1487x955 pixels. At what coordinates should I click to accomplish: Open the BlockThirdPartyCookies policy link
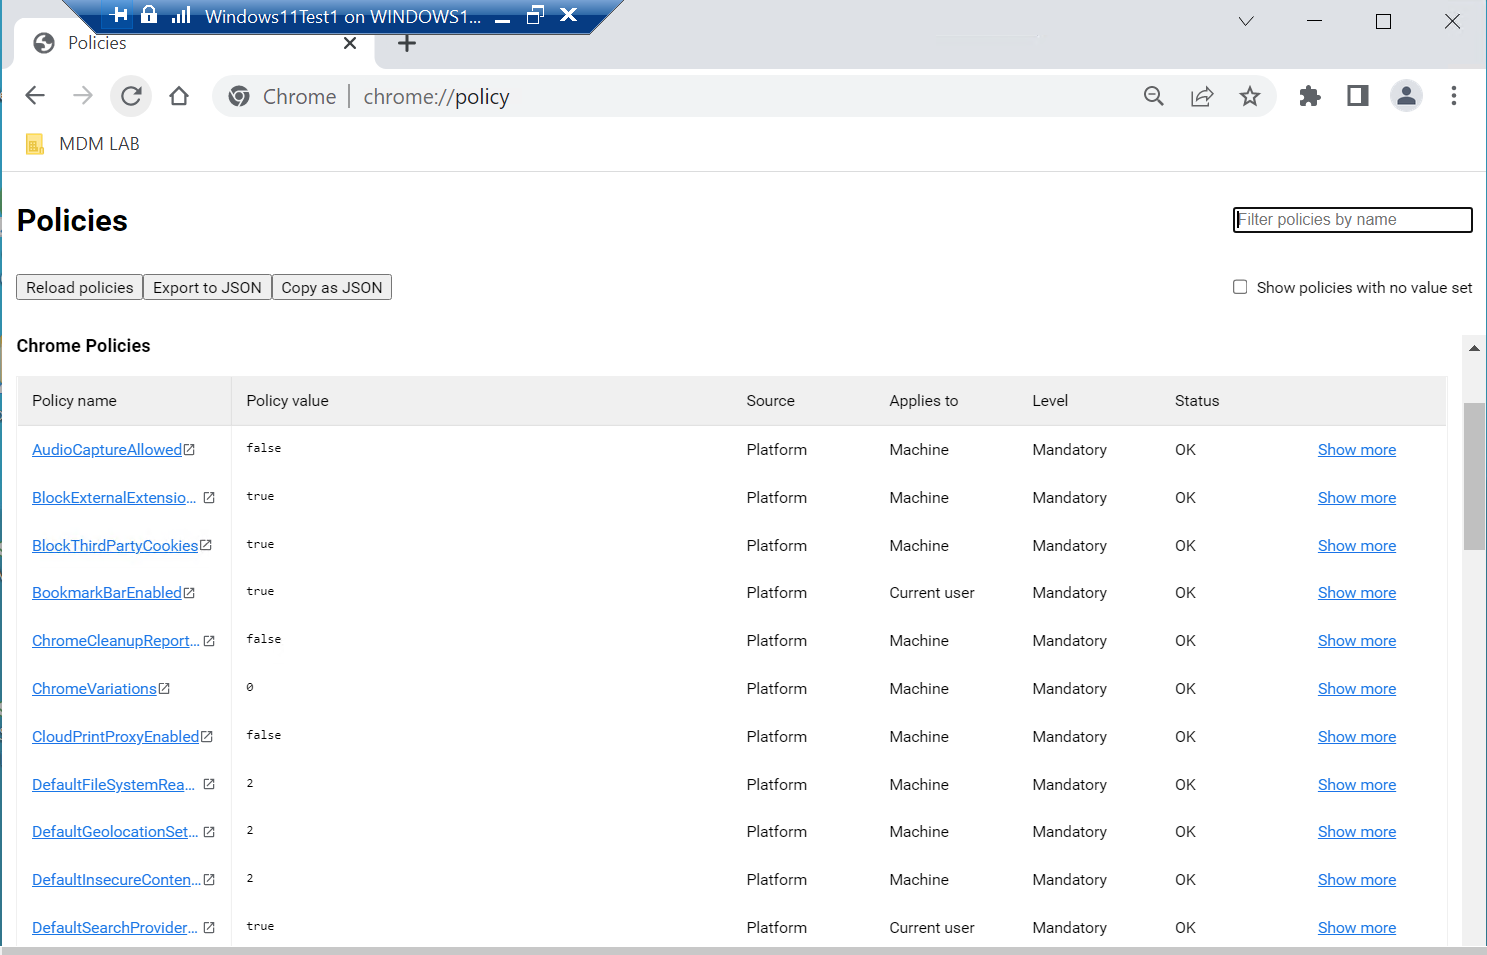click(115, 545)
